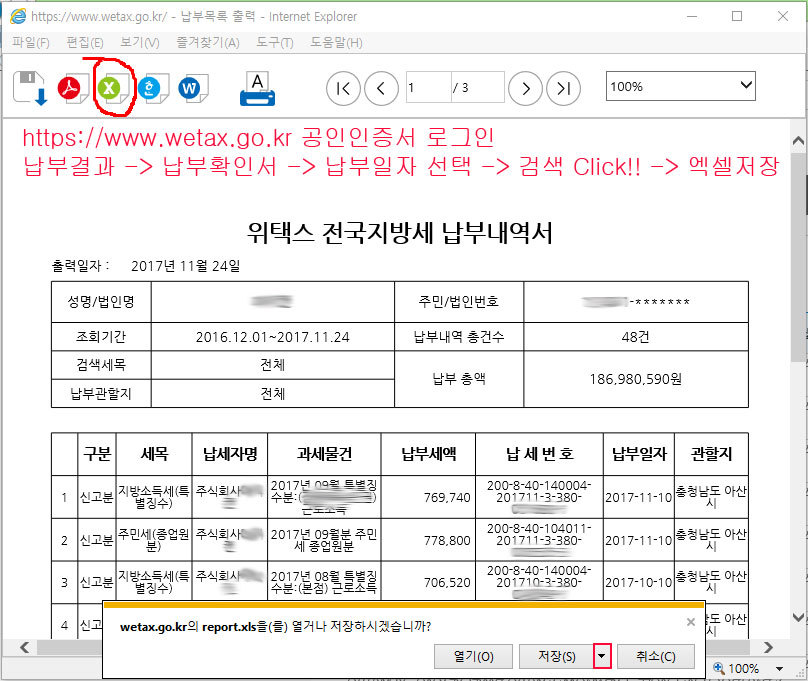The height and width of the screenshot is (681, 808).
Task: Click the 778,800 tax amount cell
Action: point(428,540)
